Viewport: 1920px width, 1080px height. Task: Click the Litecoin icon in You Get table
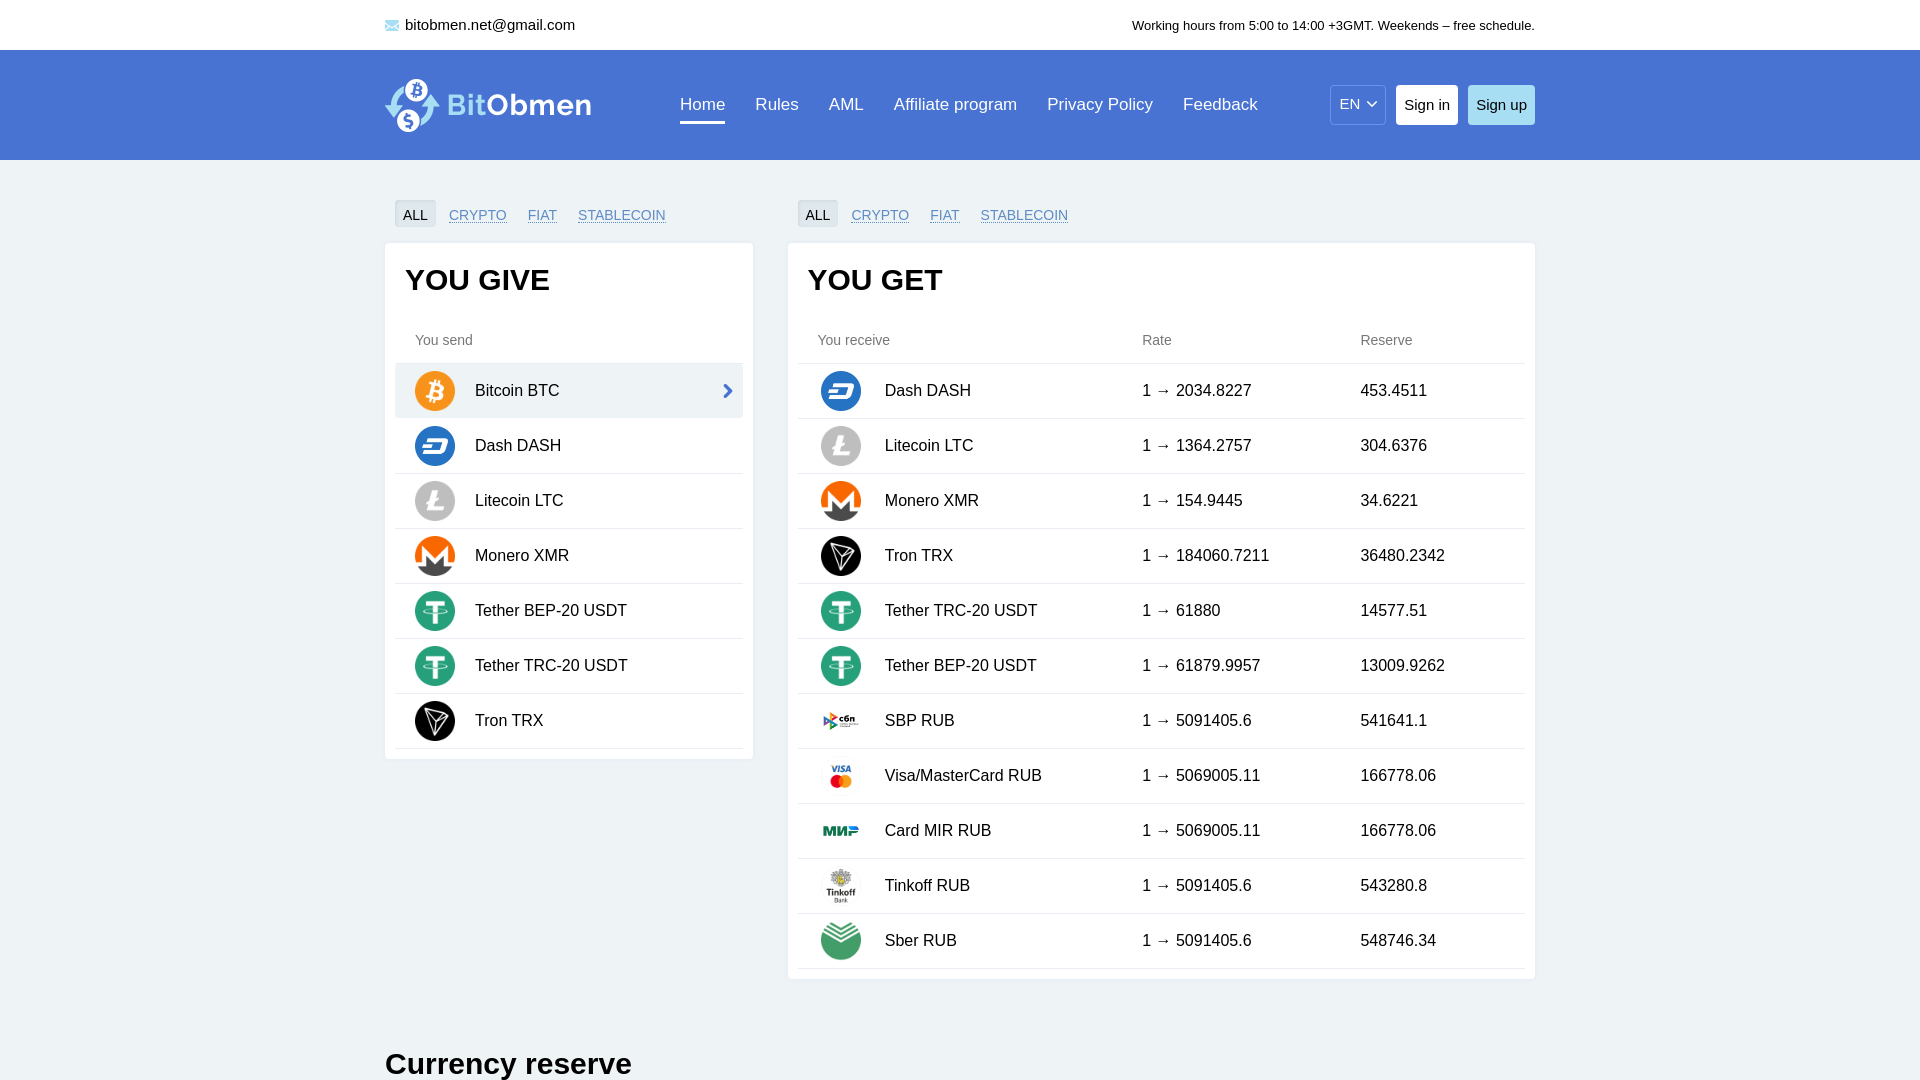pos(841,446)
